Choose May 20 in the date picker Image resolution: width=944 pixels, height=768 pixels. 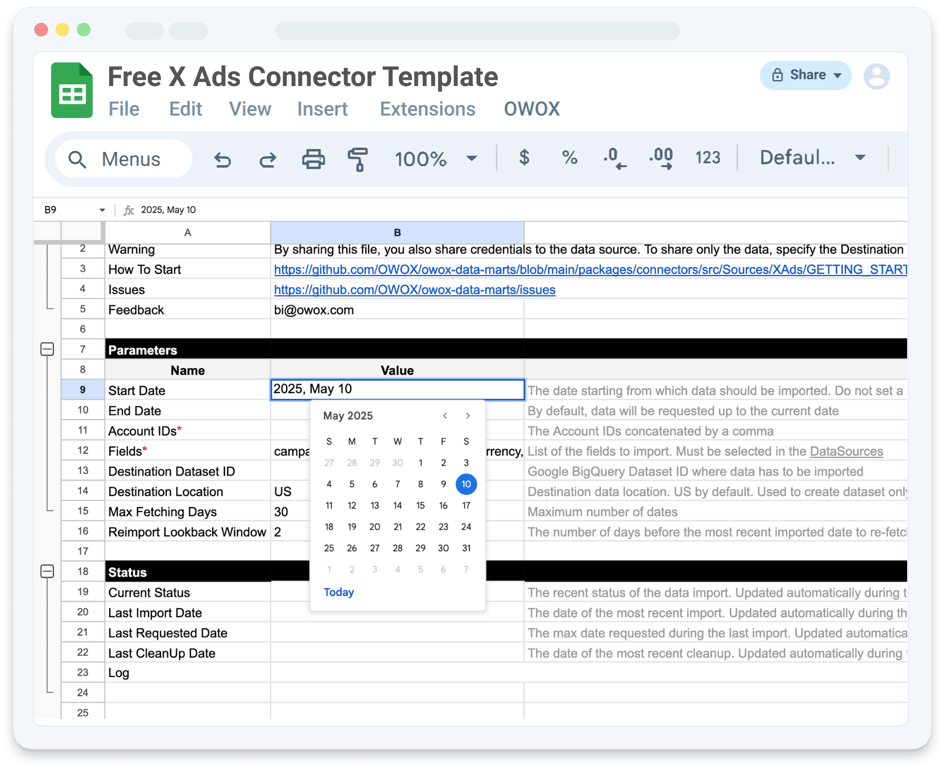(374, 527)
